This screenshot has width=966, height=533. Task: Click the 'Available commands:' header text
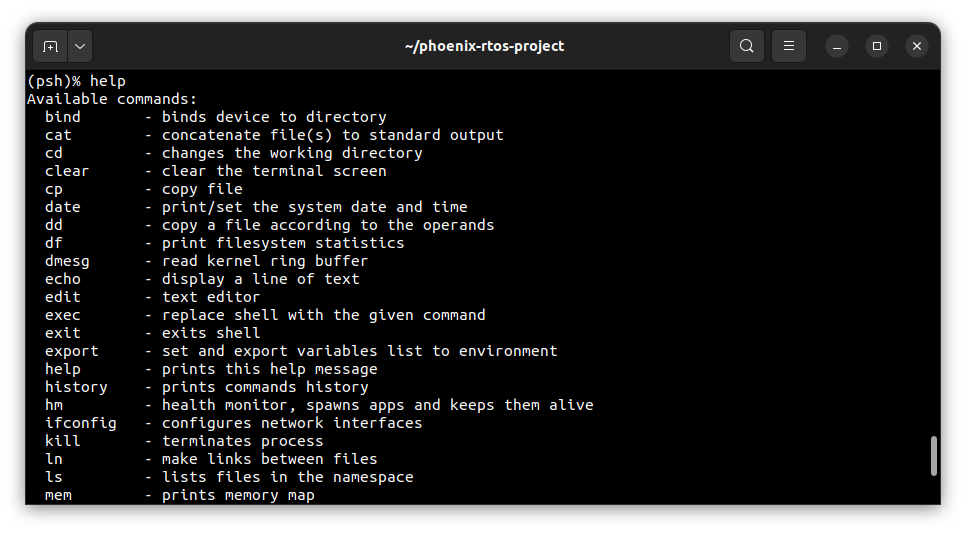point(112,99)
